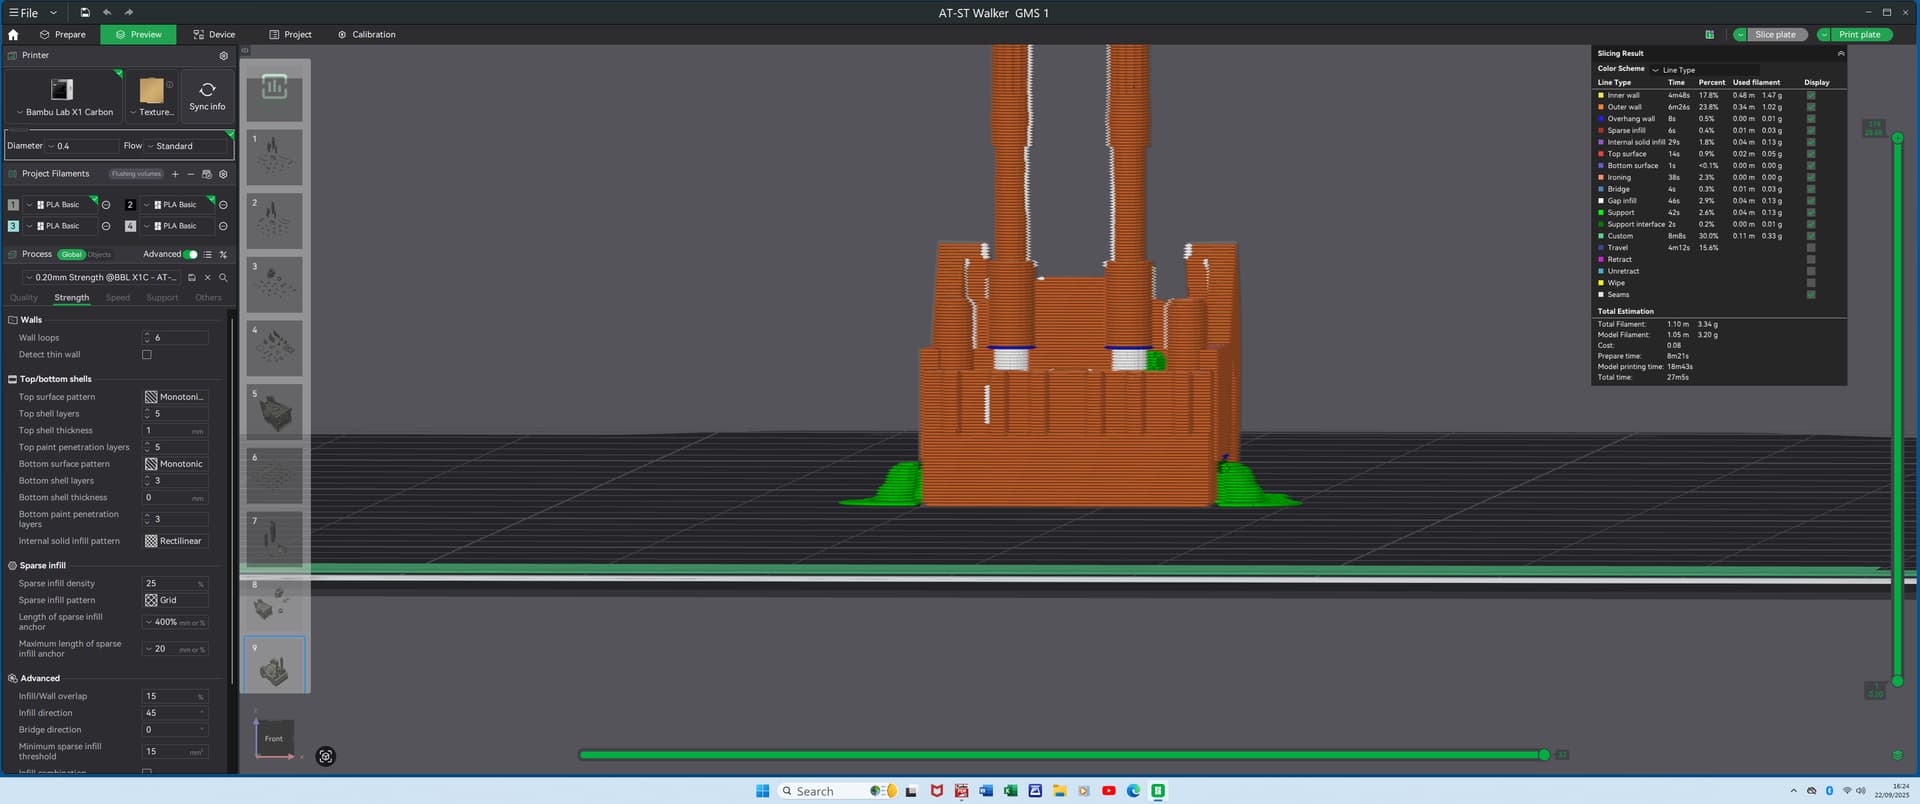This screenshot has width=1920, height=804.
Task: Open process settings list icon
Action: coord(207,255)
